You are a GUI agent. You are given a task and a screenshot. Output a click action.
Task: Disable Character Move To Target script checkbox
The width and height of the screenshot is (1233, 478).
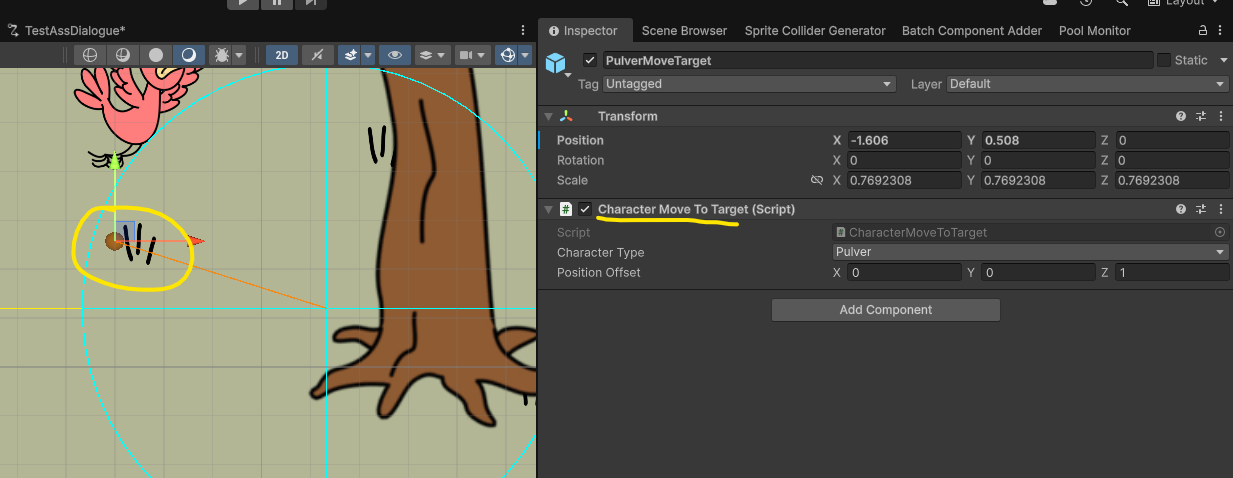click(x=585, y=209)
